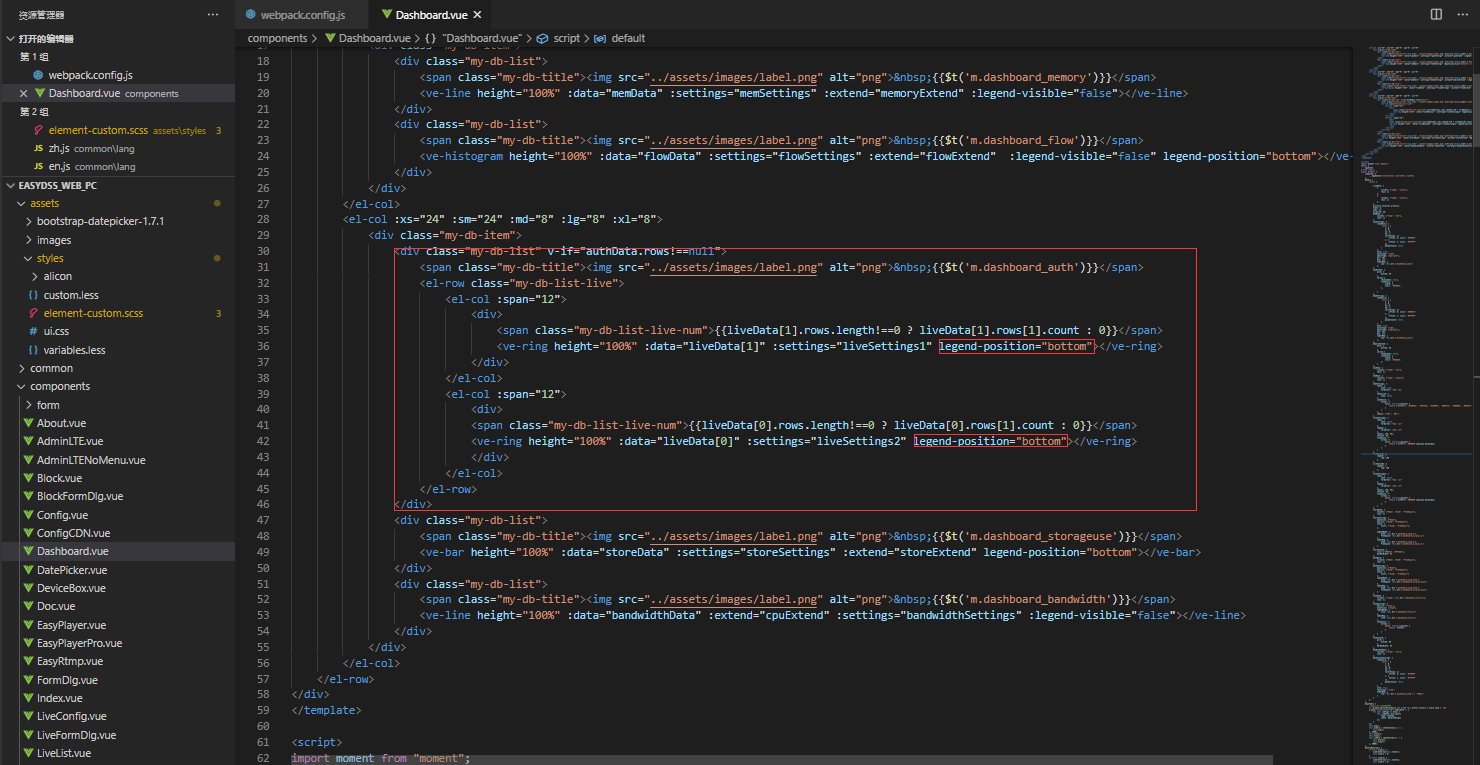Screen dimensions: 1480x765
Task: Select the 第 2 组 group header
Action: (x=118, y=112)
